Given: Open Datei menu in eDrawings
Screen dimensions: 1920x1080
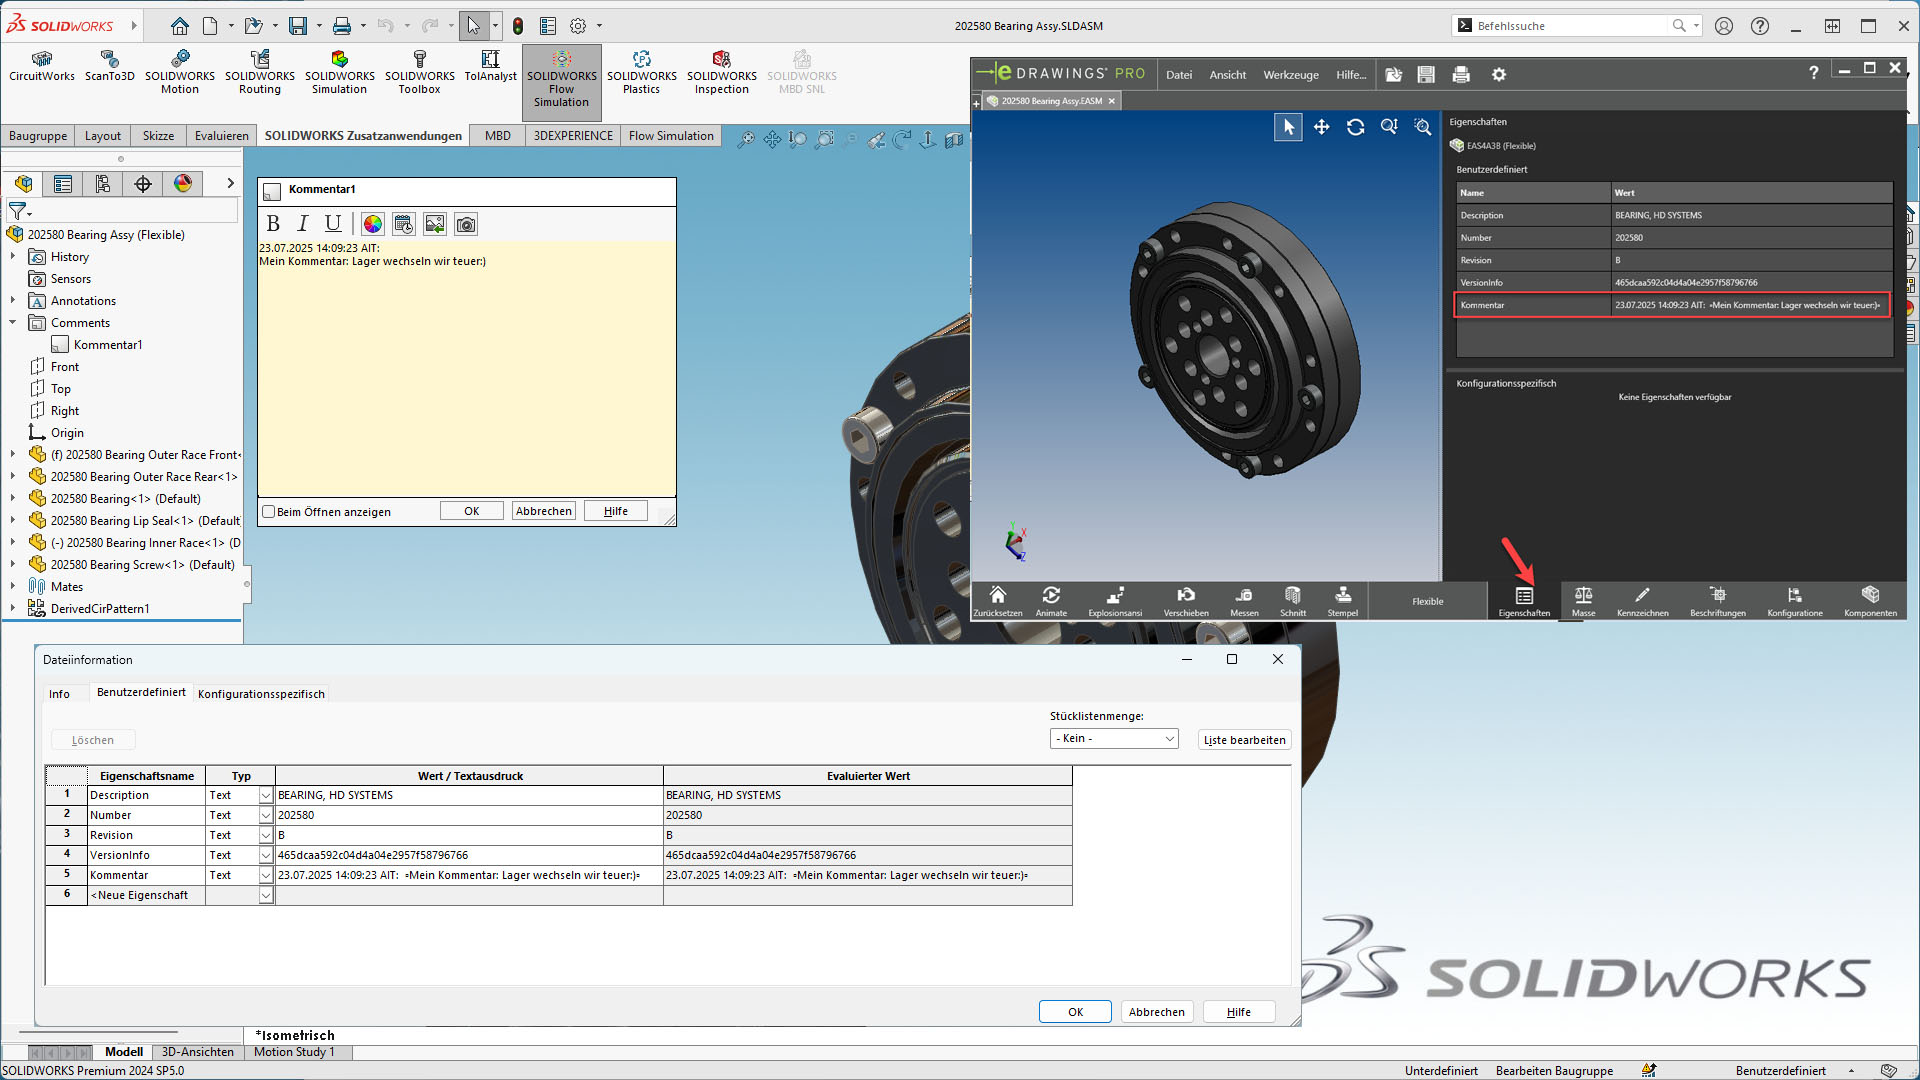Looking at the screenshot, I should (1179, 75).
